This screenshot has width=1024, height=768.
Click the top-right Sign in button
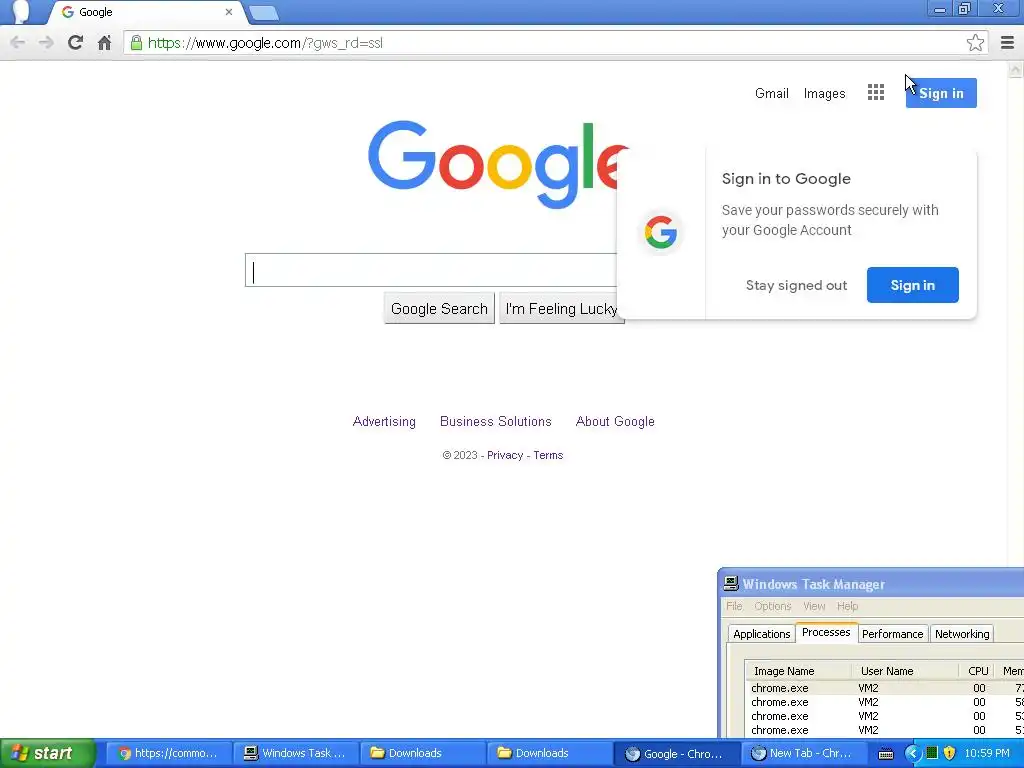pos(941,93)
